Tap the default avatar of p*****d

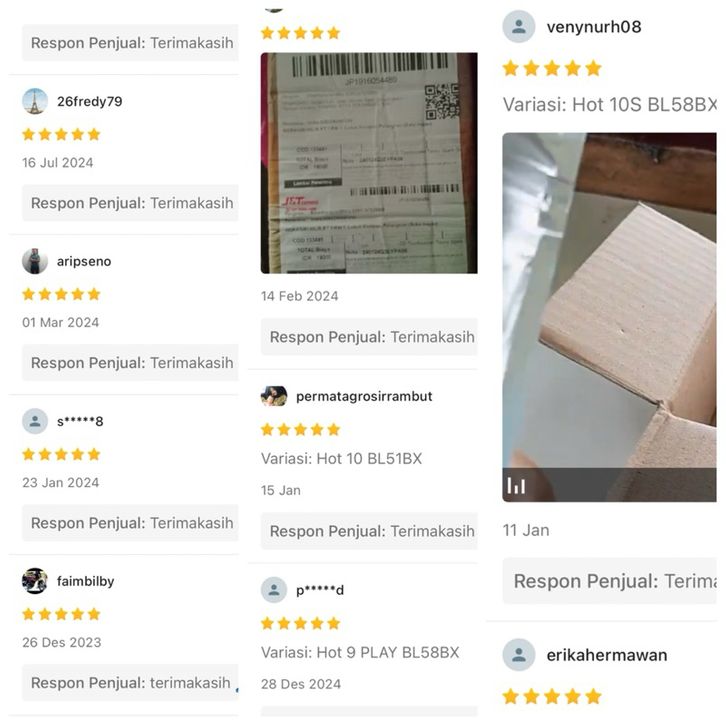(274, 590)
